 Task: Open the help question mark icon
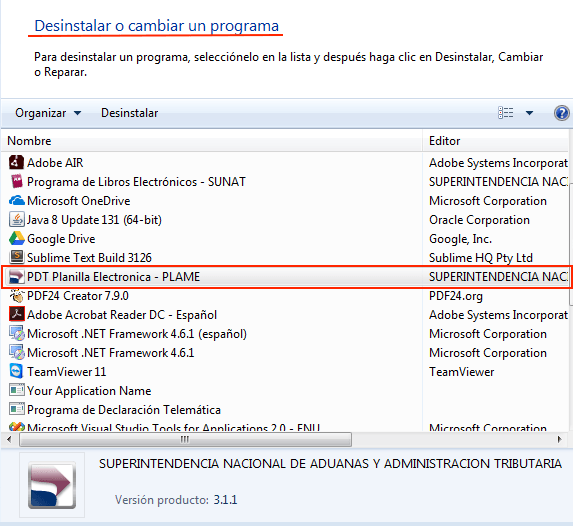[x=561, y=113]
